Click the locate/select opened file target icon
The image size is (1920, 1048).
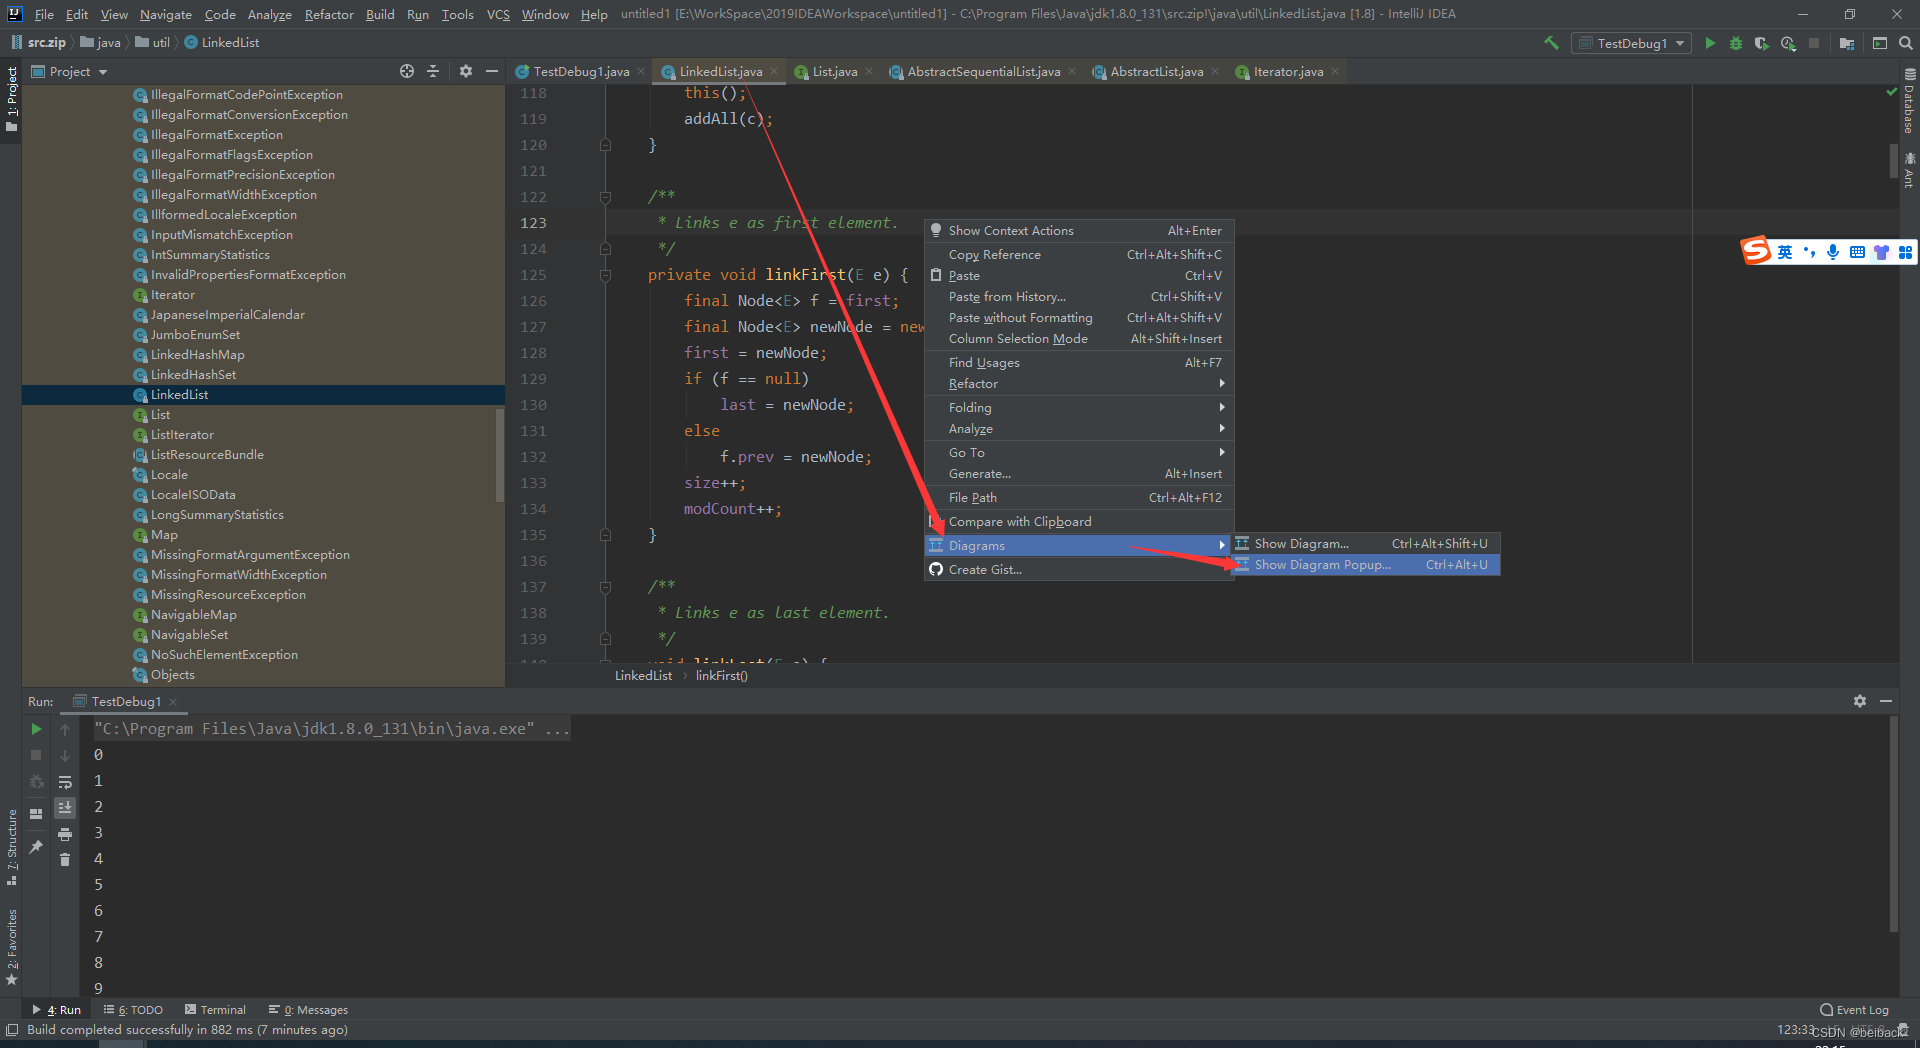(x=406, y=71)
